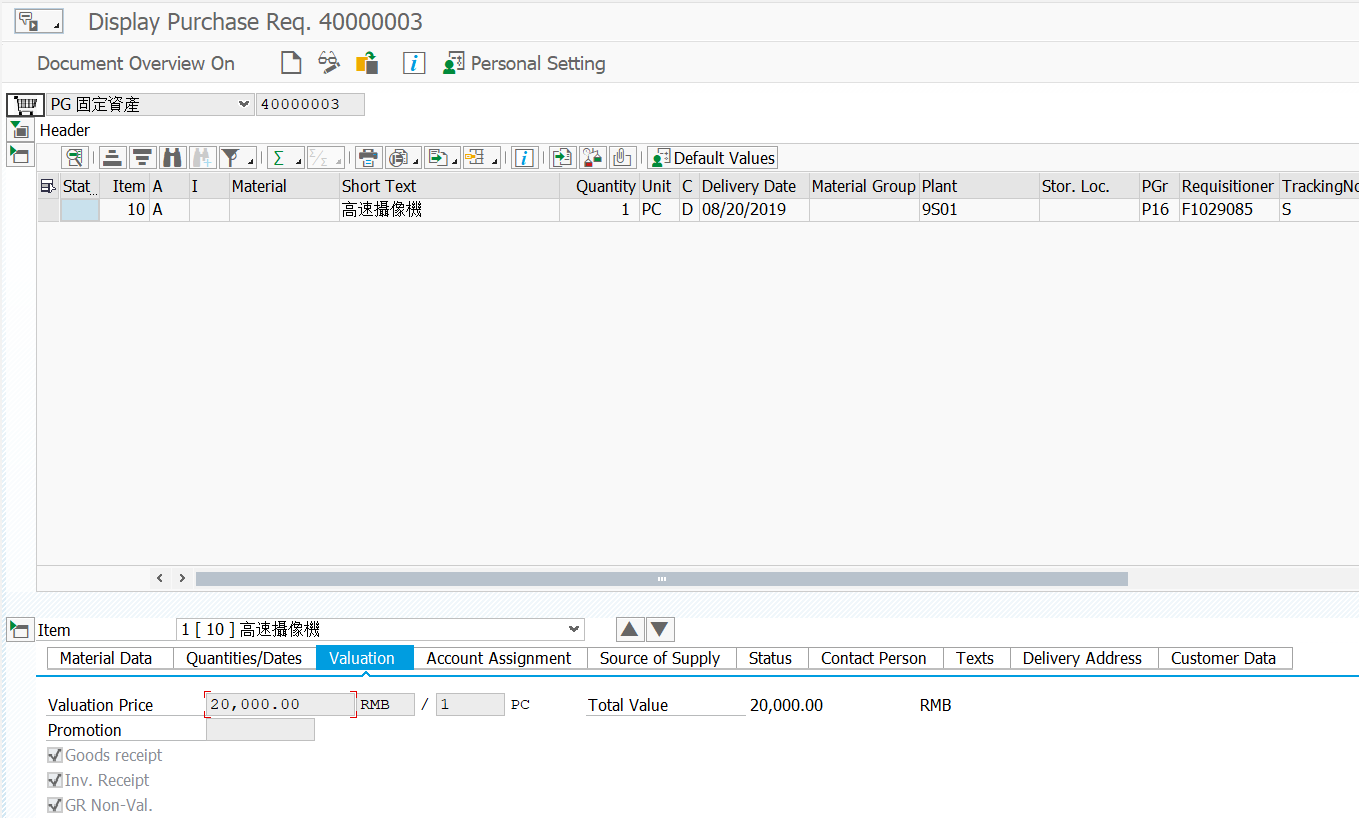Disable the Inv. Receipt checkbox
Image resolution: width=1359 pixels, height=818 pixels.
click(55, 780)
